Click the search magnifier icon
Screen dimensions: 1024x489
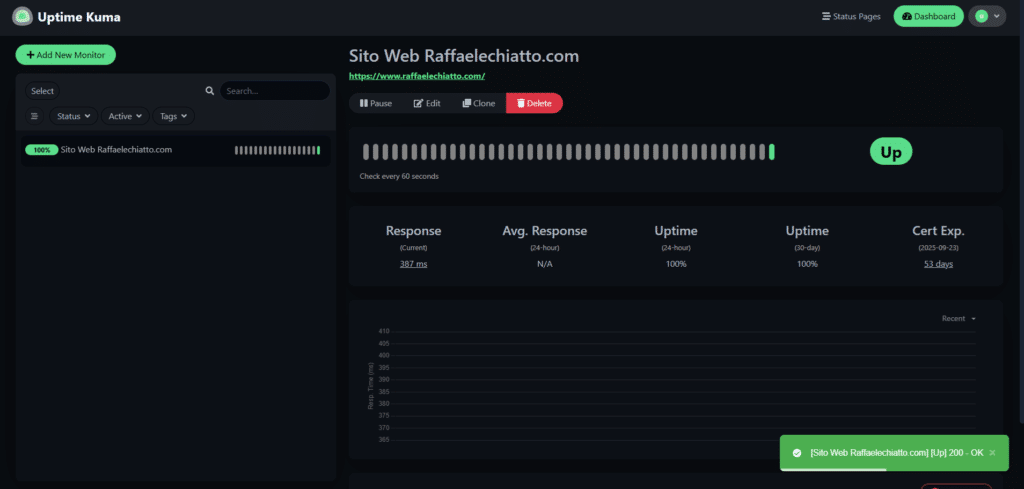[x=210, y=91]
